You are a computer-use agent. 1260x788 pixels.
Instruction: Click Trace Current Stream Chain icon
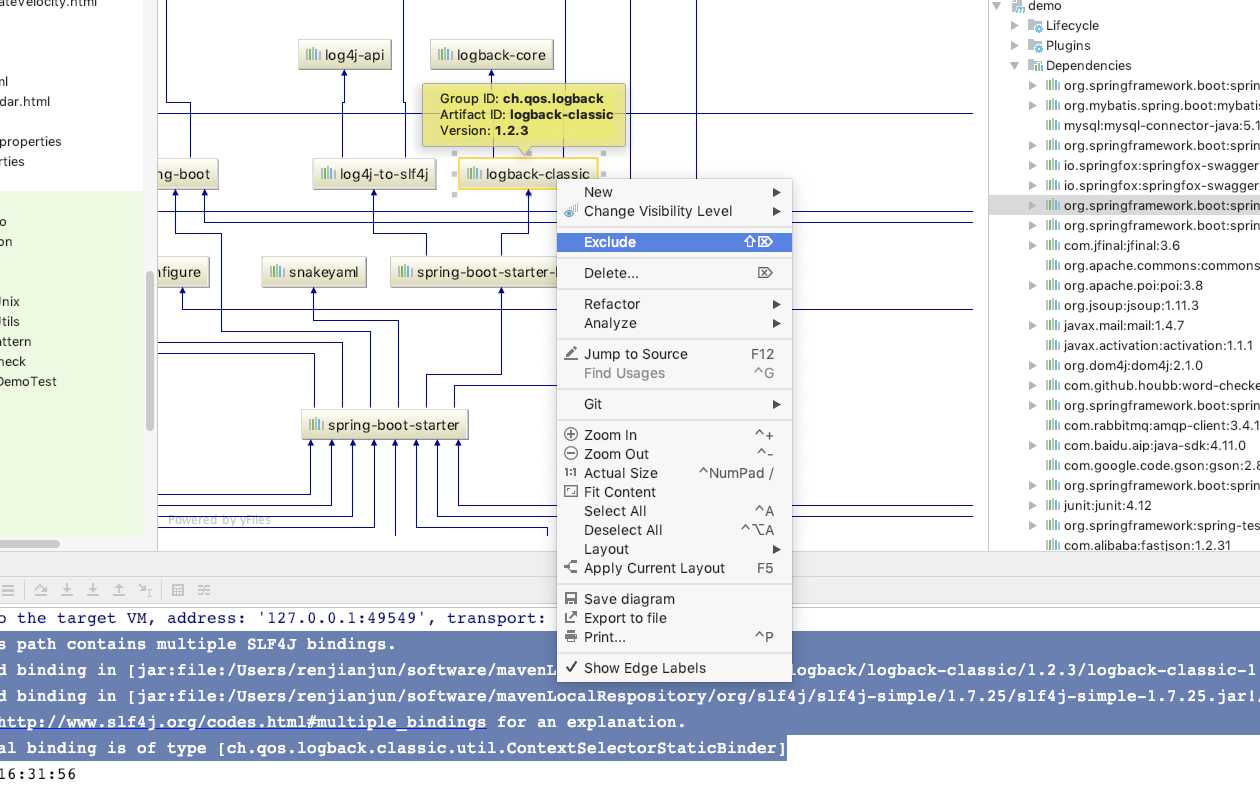[x=204, y=590]
